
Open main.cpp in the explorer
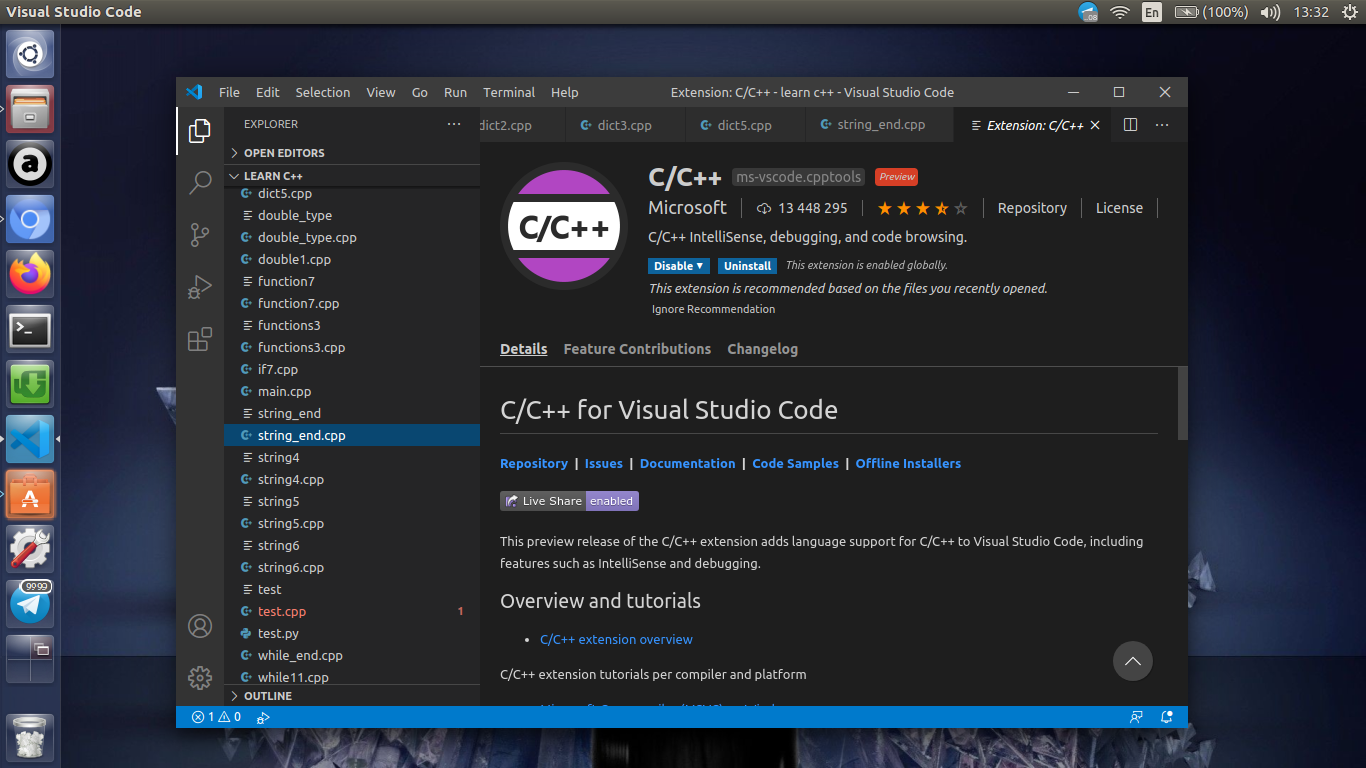[x=284, y=392]
